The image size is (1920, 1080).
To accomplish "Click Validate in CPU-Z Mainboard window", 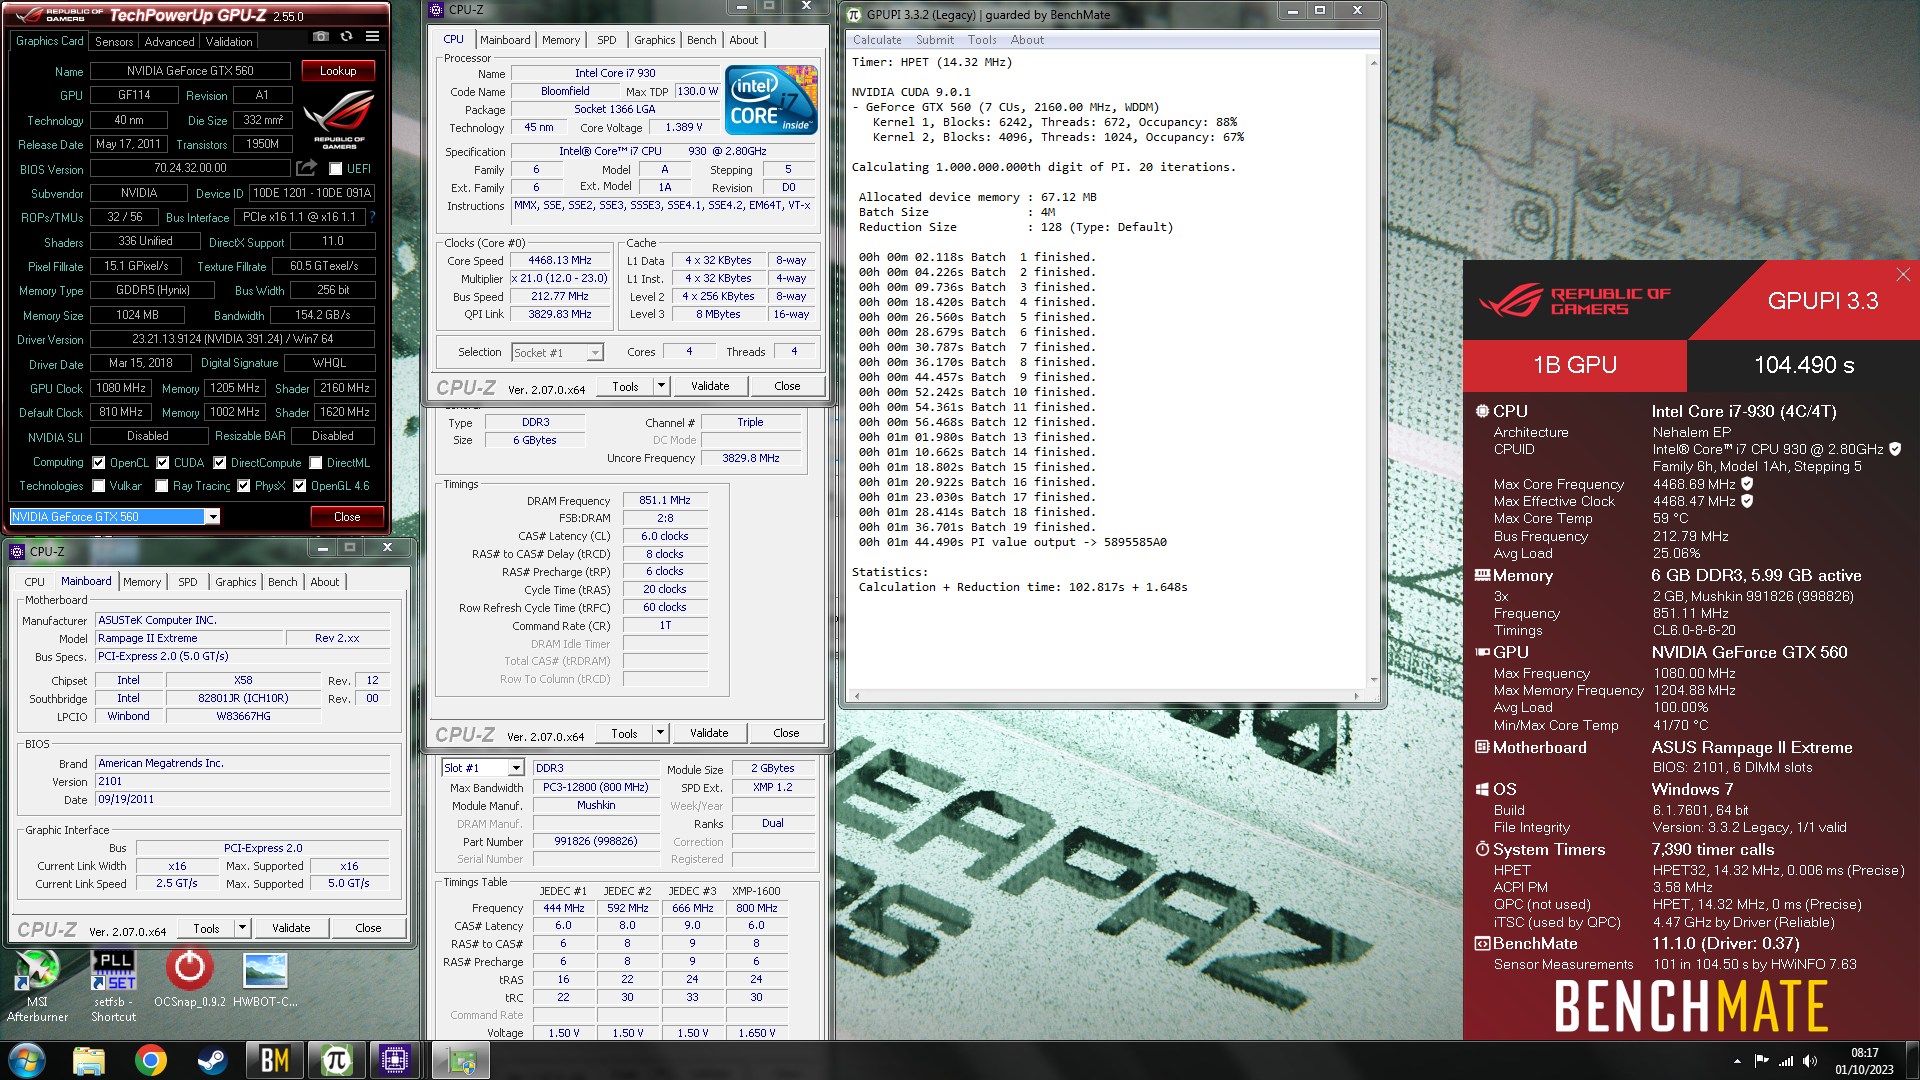I will click(291, 928).
